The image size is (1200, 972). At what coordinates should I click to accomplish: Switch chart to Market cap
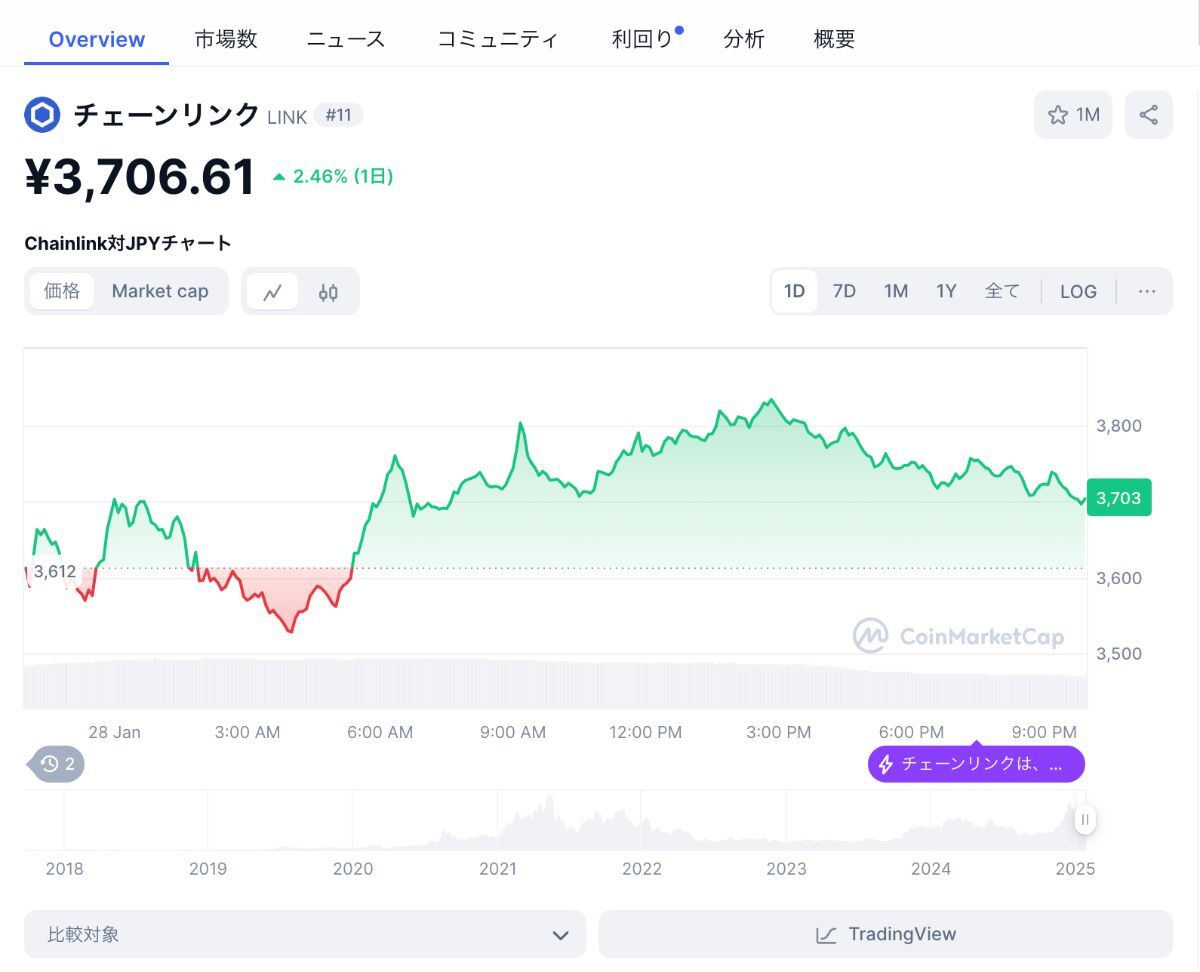(160, 291)
